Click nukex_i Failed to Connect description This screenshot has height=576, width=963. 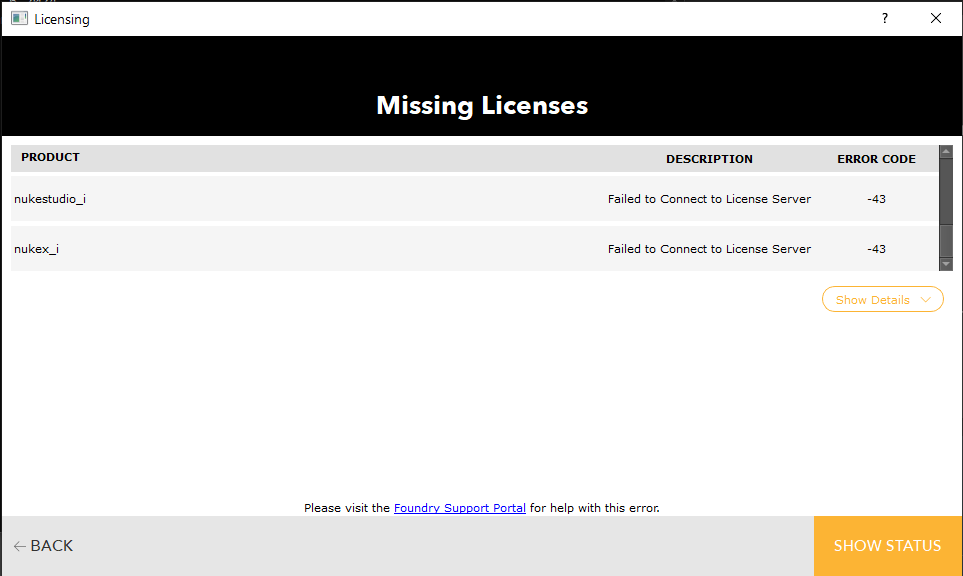click(x=709, y=249)
